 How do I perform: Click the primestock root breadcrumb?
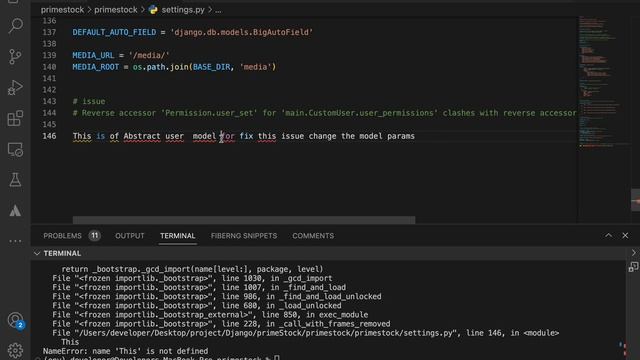62,10
